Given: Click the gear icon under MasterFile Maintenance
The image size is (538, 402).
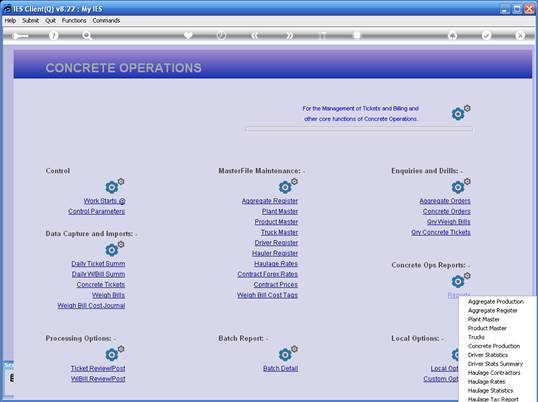Looking at the screenshot, I should click(x=288, y=186).
